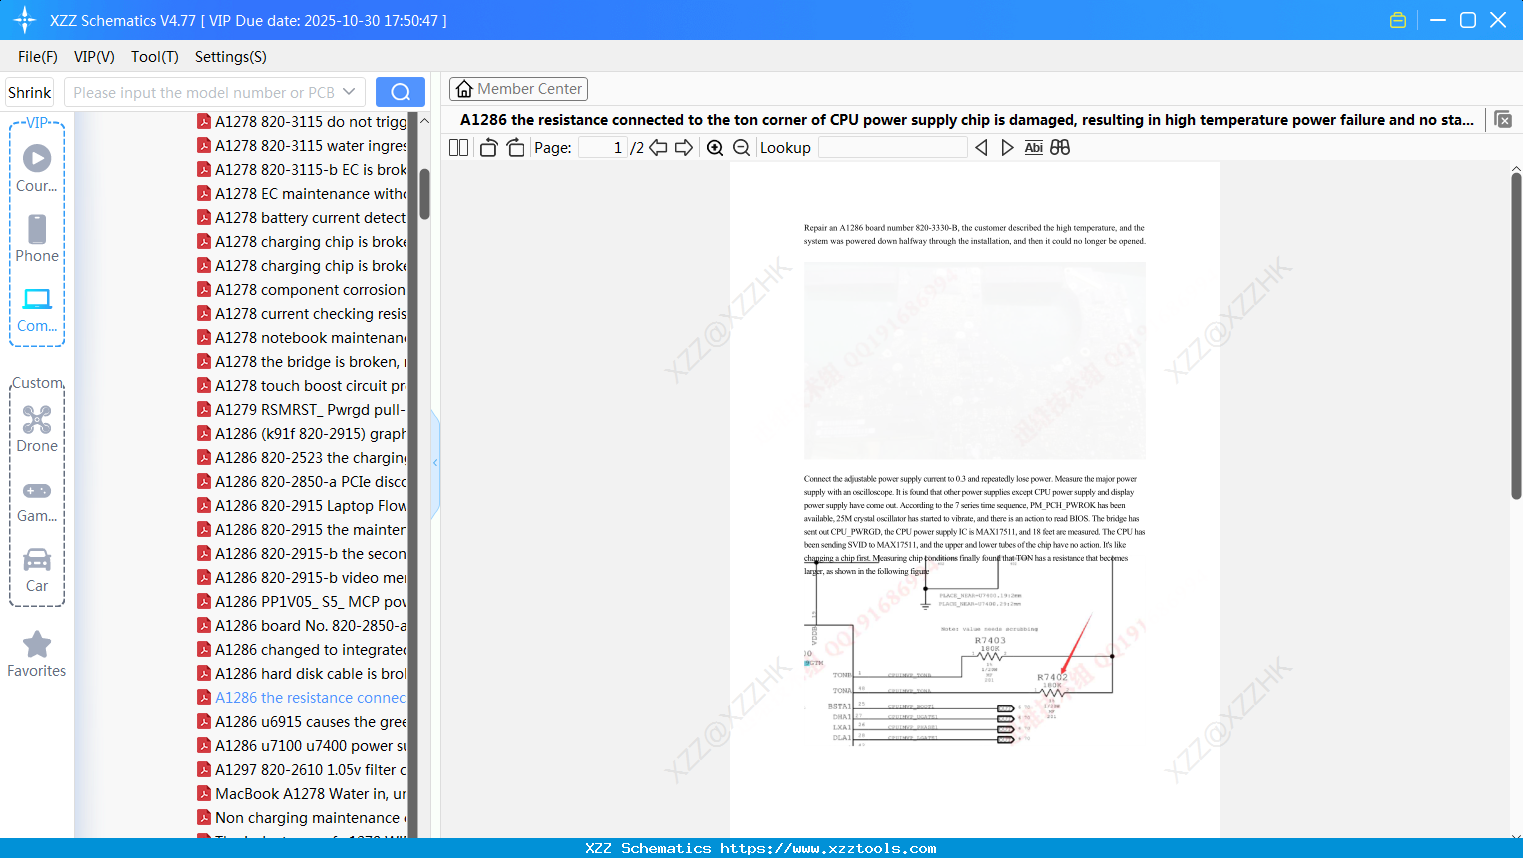This screenshot has height=858, width=1523.
Task: Click the blue magnifier search button
Action: point(400,92)
